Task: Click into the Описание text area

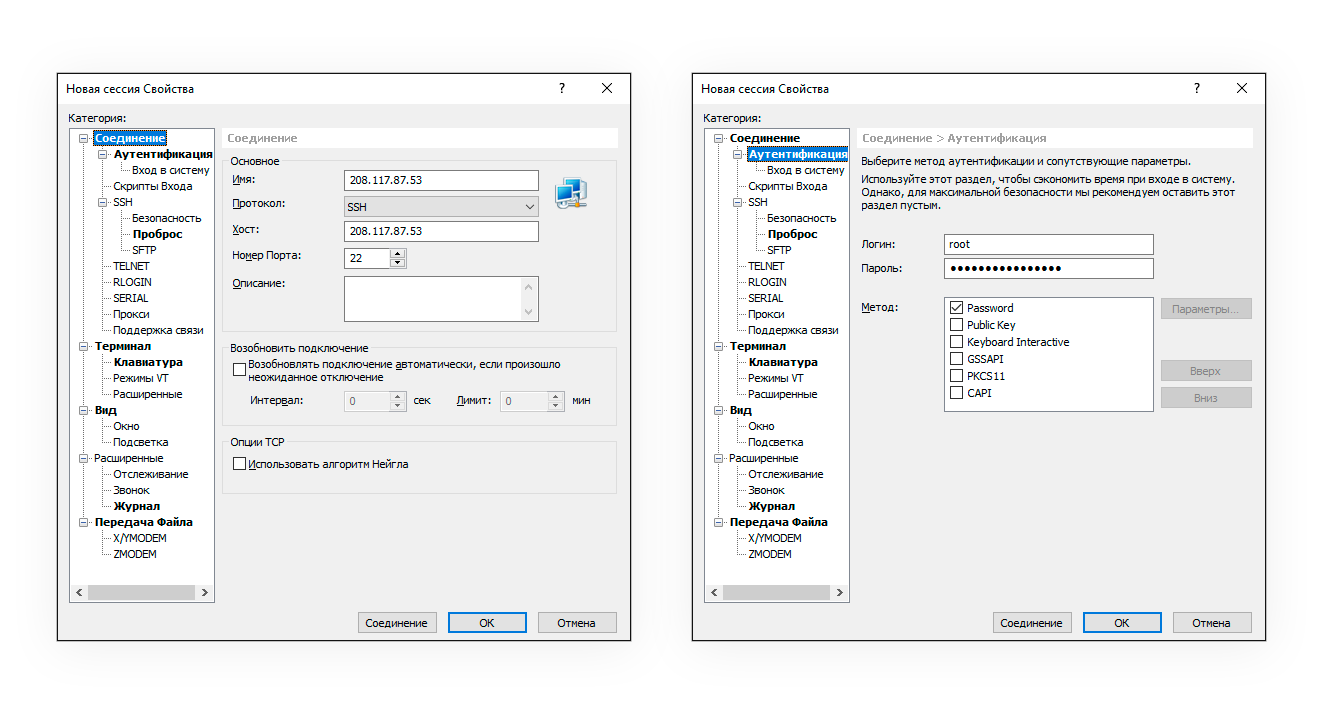Action: 433,299
